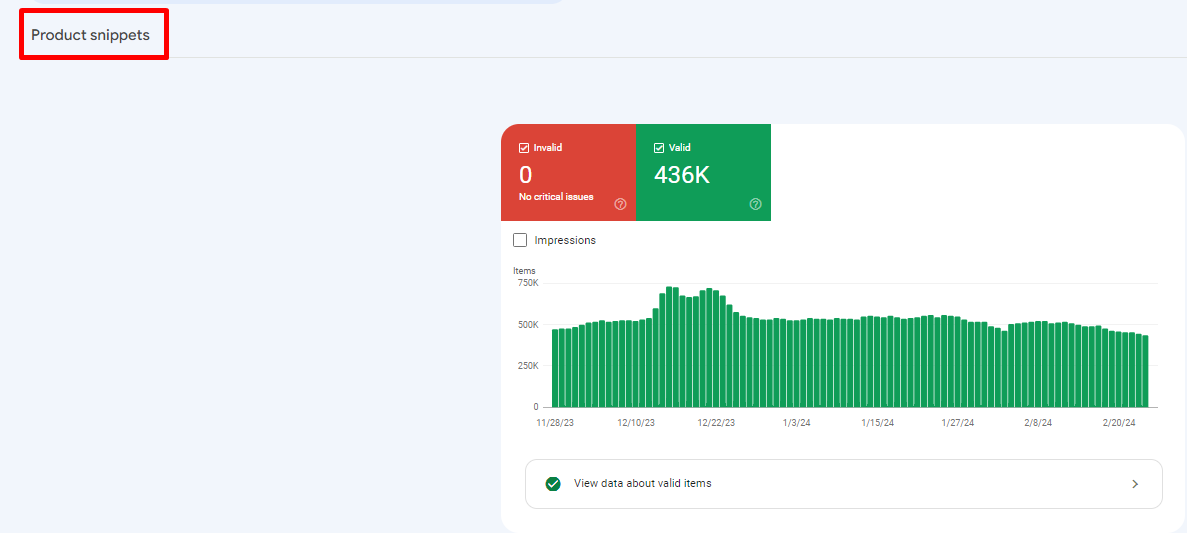Select the Product snippets heading

click(90, 35)
